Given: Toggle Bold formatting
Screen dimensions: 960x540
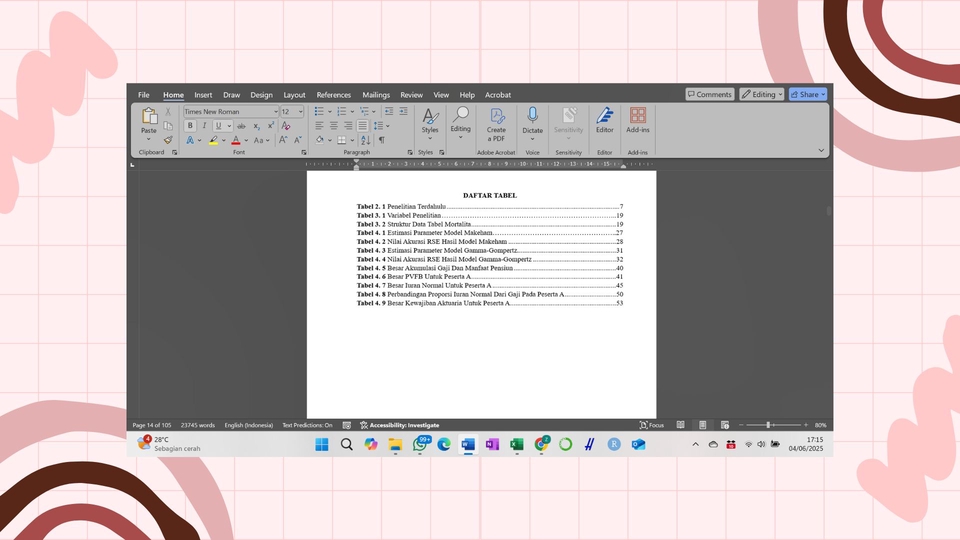Looking at the screenshot, I should point(190,126).
